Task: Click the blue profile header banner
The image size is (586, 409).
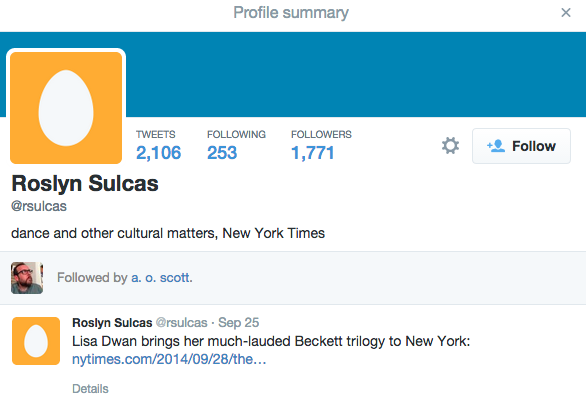Action: 355,74
